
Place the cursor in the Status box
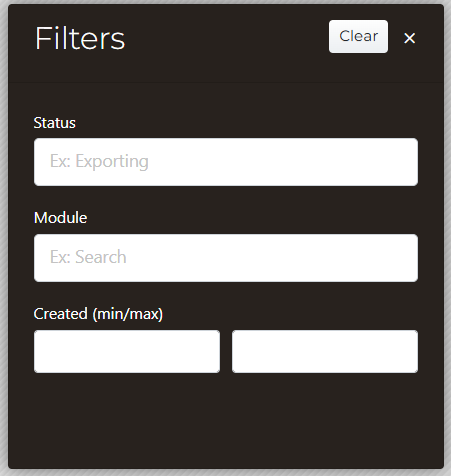pyautogui.click(x=226, y=162)
